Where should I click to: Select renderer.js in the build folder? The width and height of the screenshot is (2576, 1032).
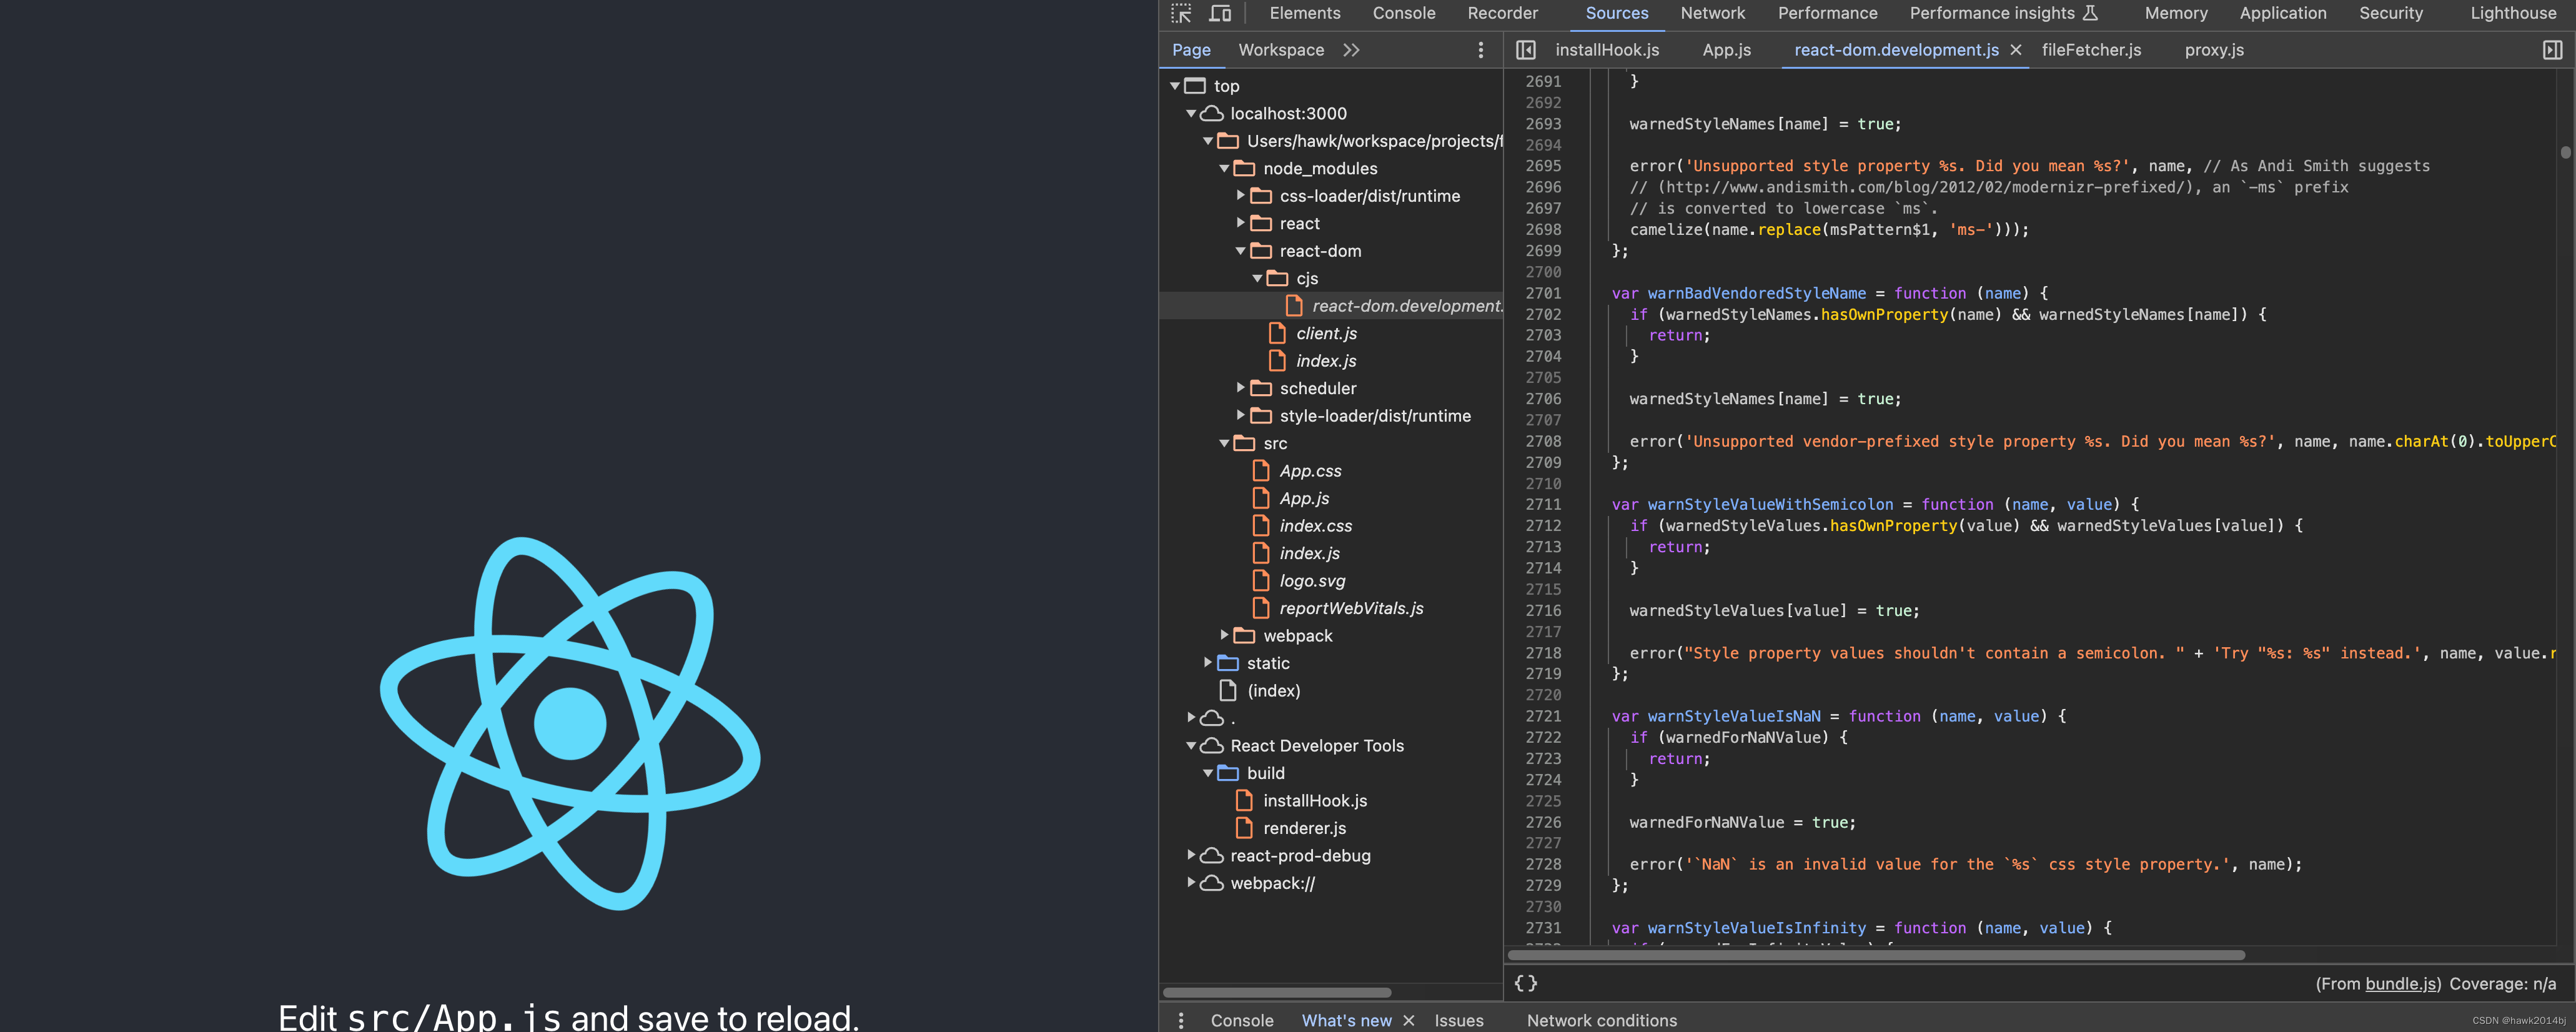pos(1304,828)
